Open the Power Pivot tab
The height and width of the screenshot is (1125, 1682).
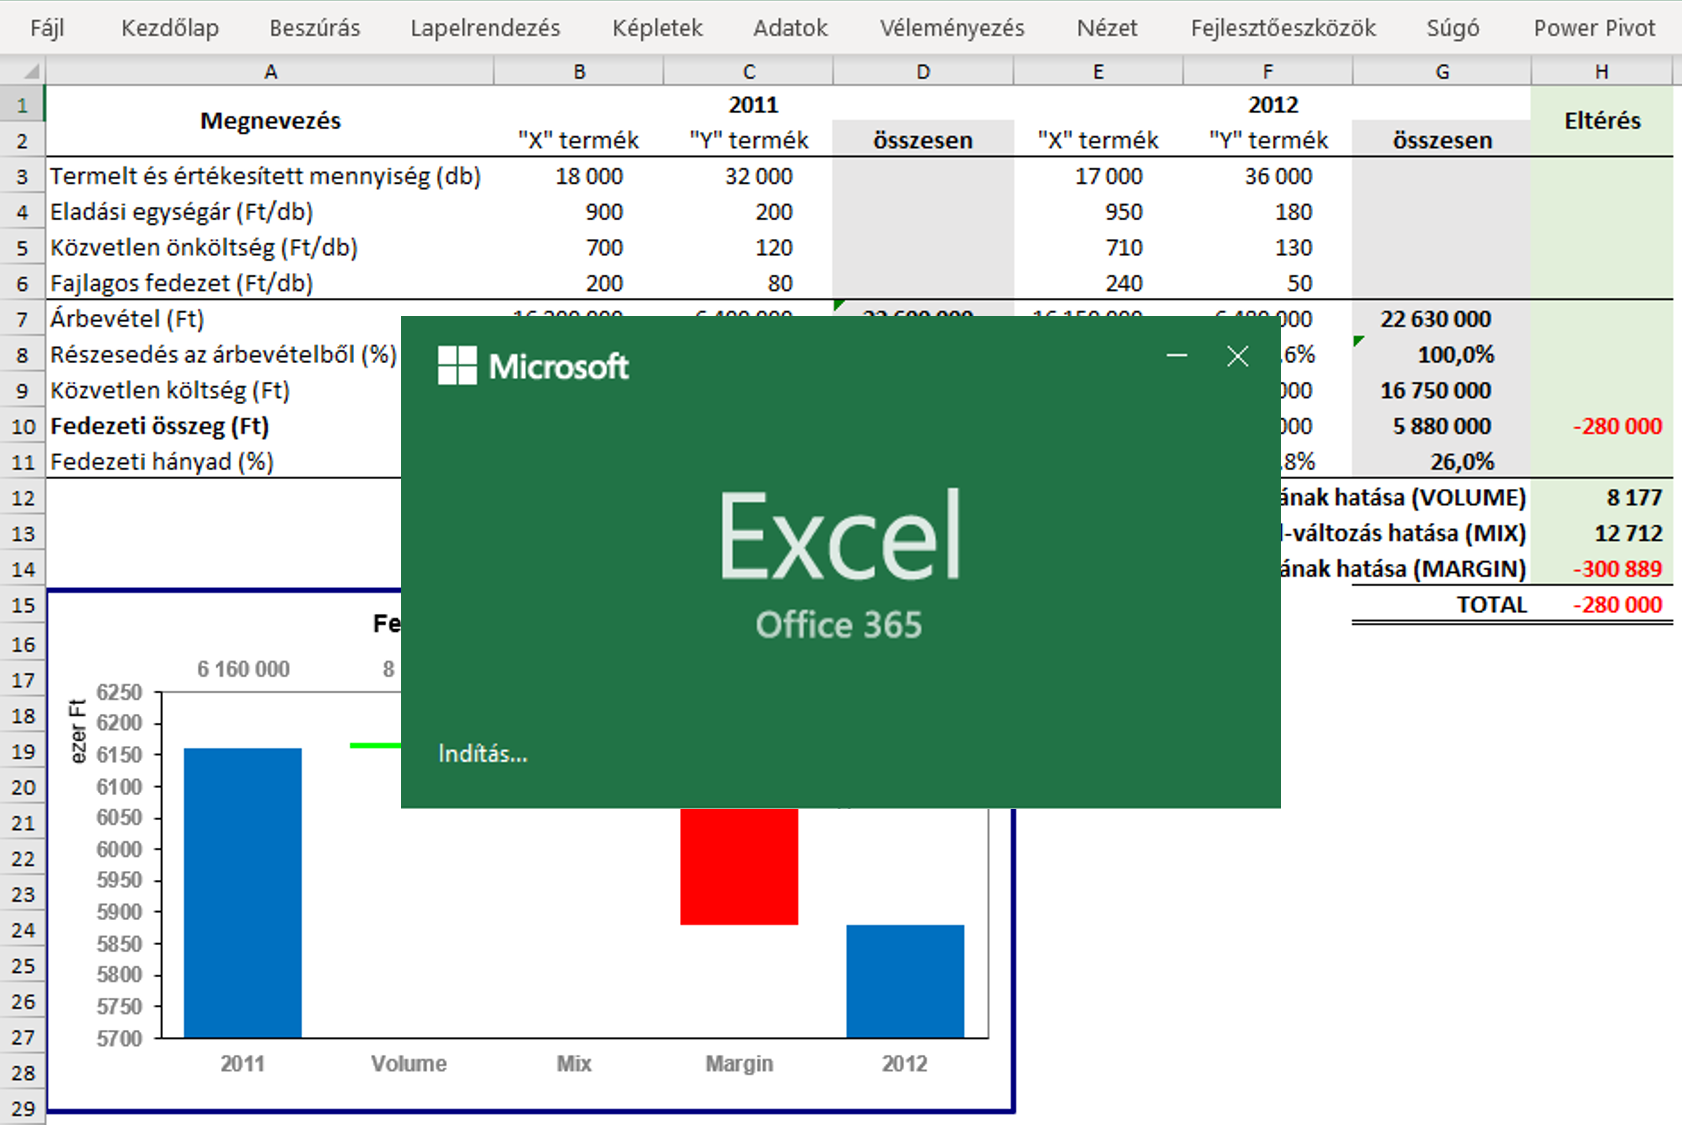(x=1594, y=28)
